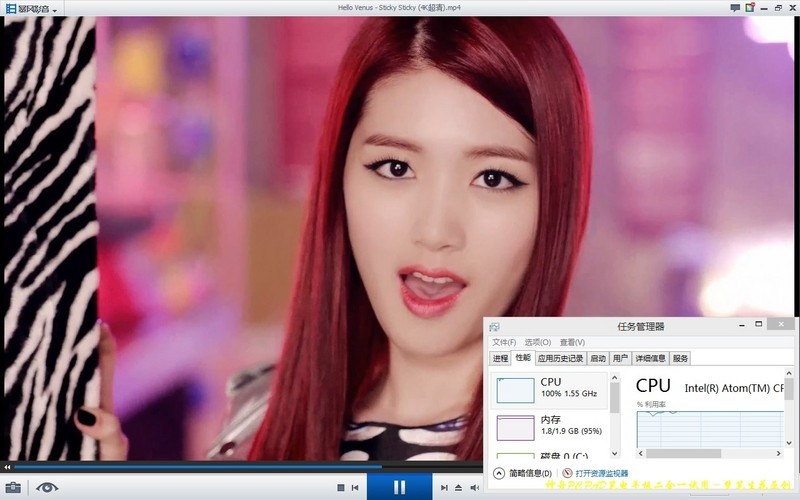Minimize the Task Manager window
Image resolution: width=800 pixels, height=500 pixels.
coord(741,324)
